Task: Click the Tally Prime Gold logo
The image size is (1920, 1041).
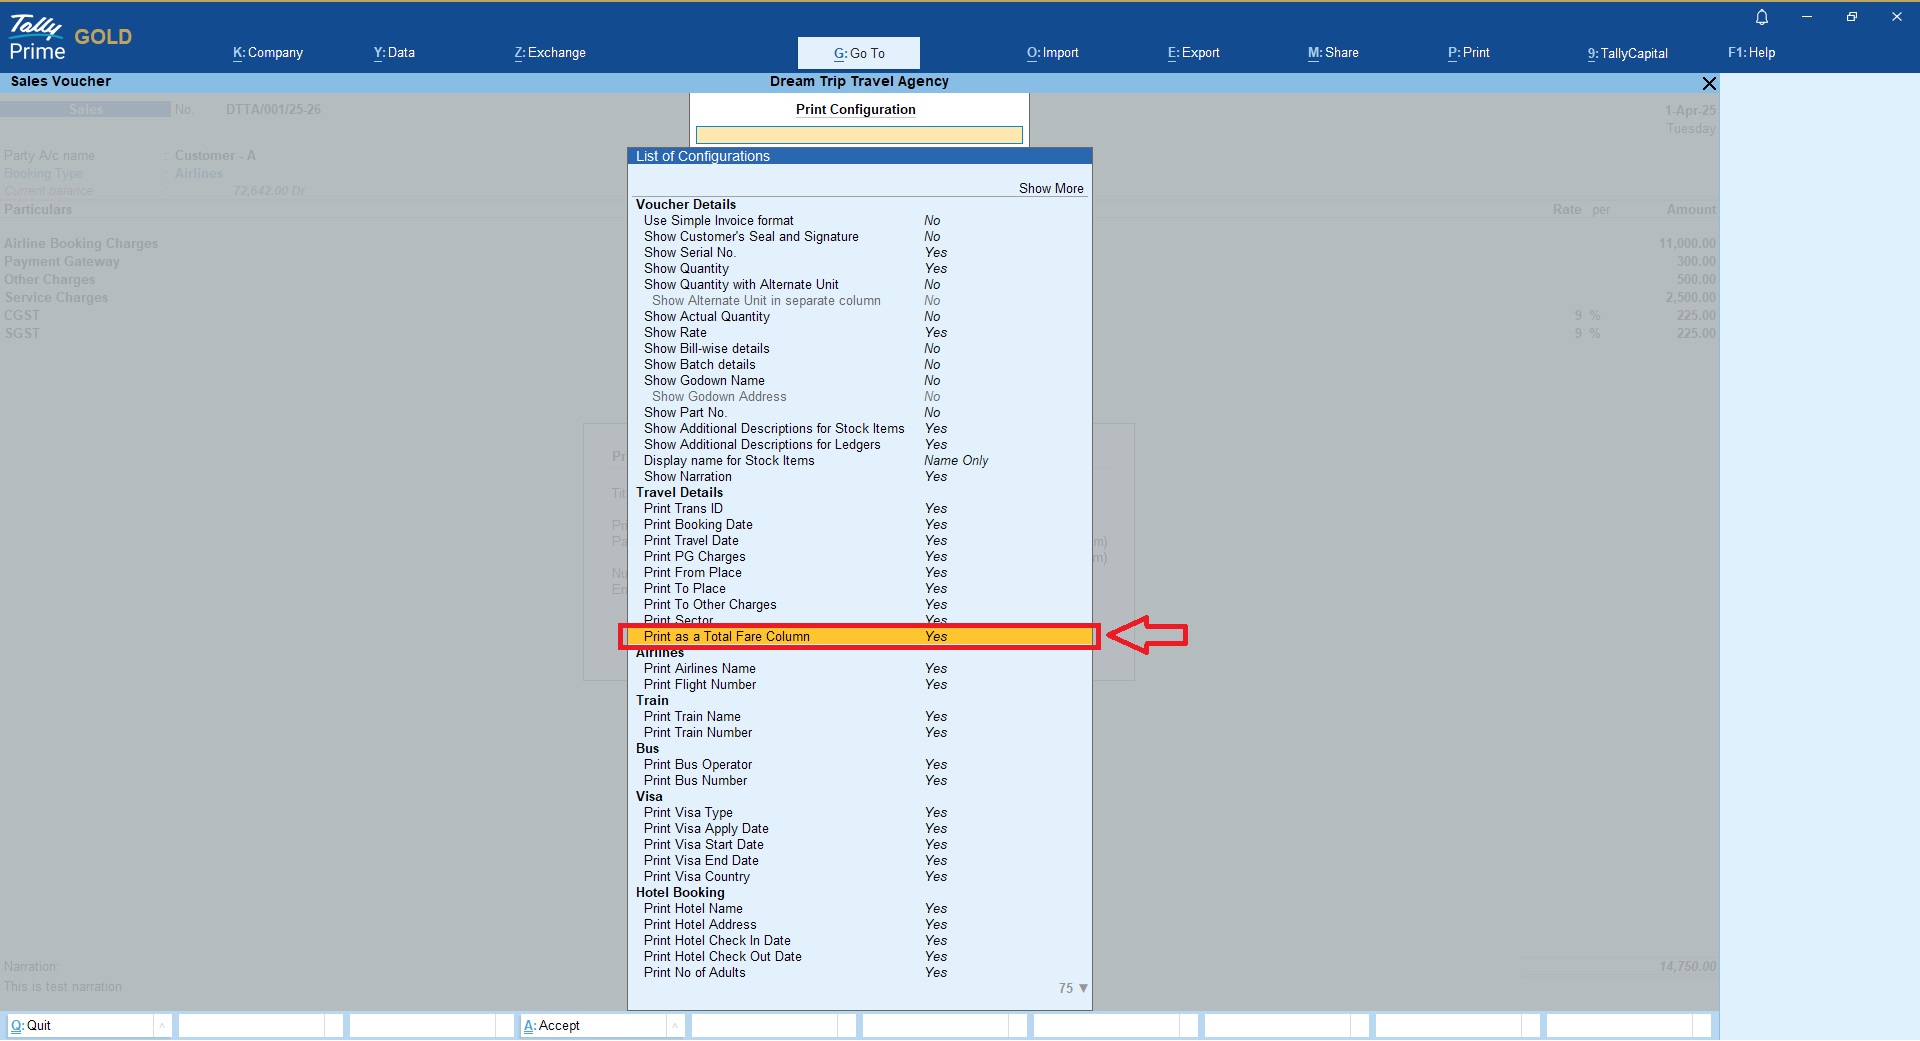Action: [x=70, y=38]
